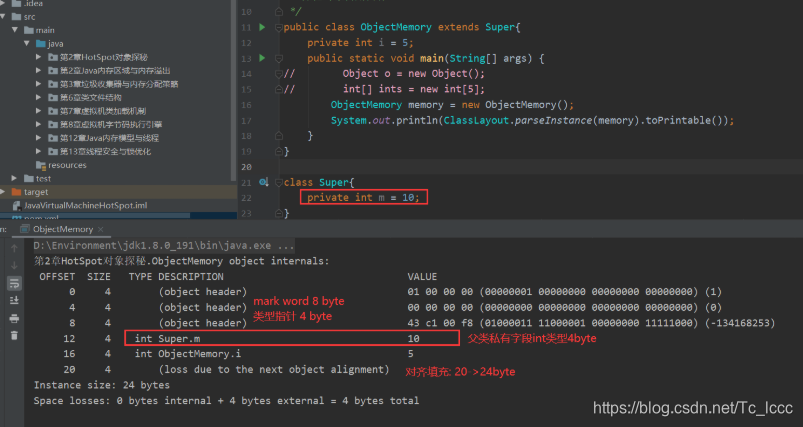Select the resources folder
The width and height of the screenshot is (803, 427).
[x=67, y=165]
